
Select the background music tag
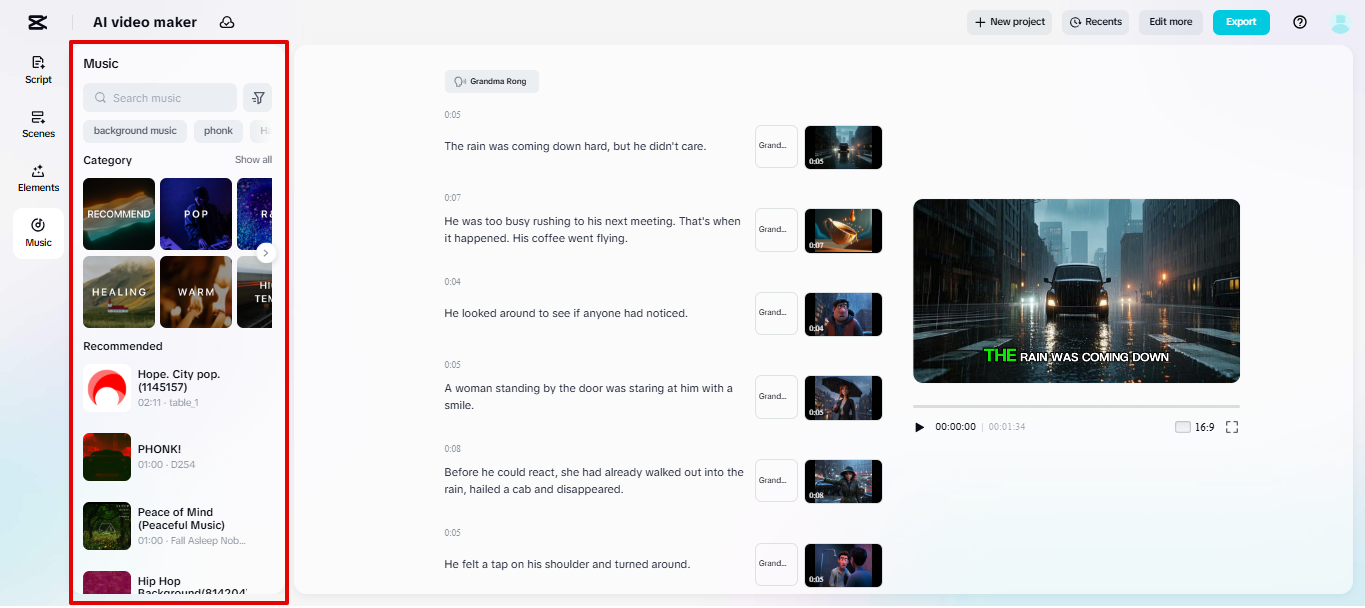click(135, 131)
